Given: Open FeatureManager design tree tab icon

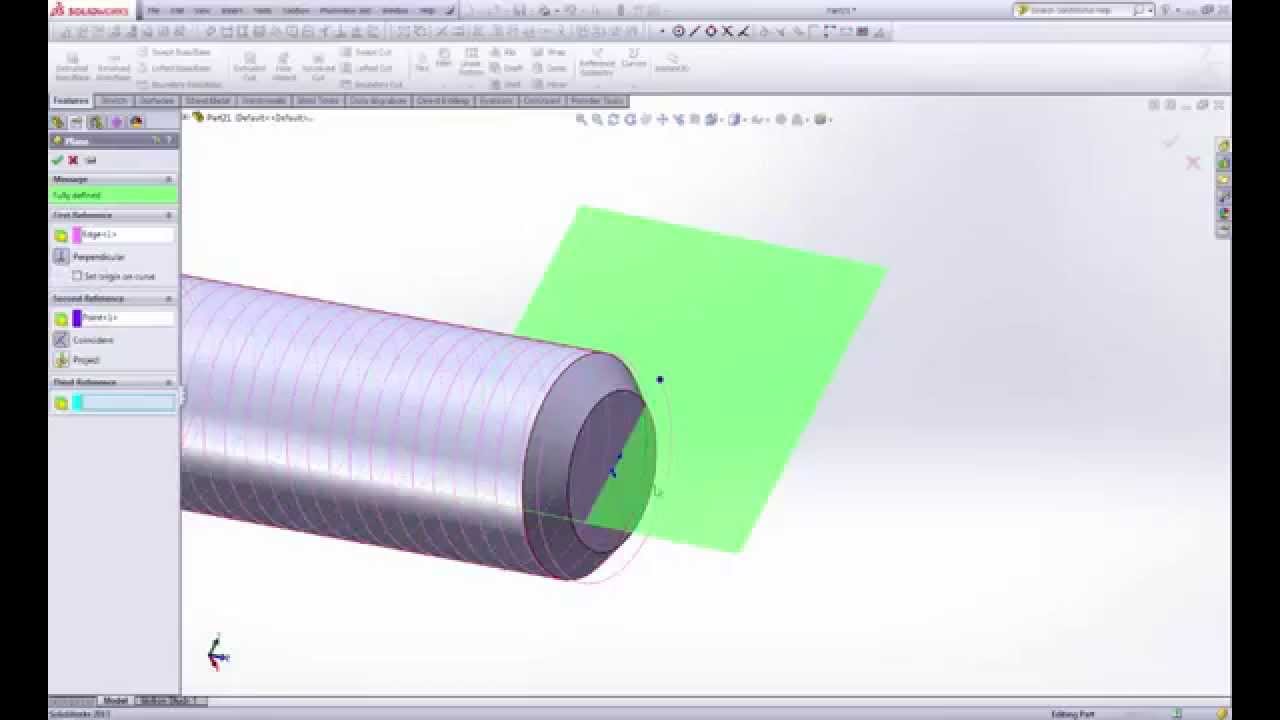Looking at the screenshot, I should pos(58,122).
